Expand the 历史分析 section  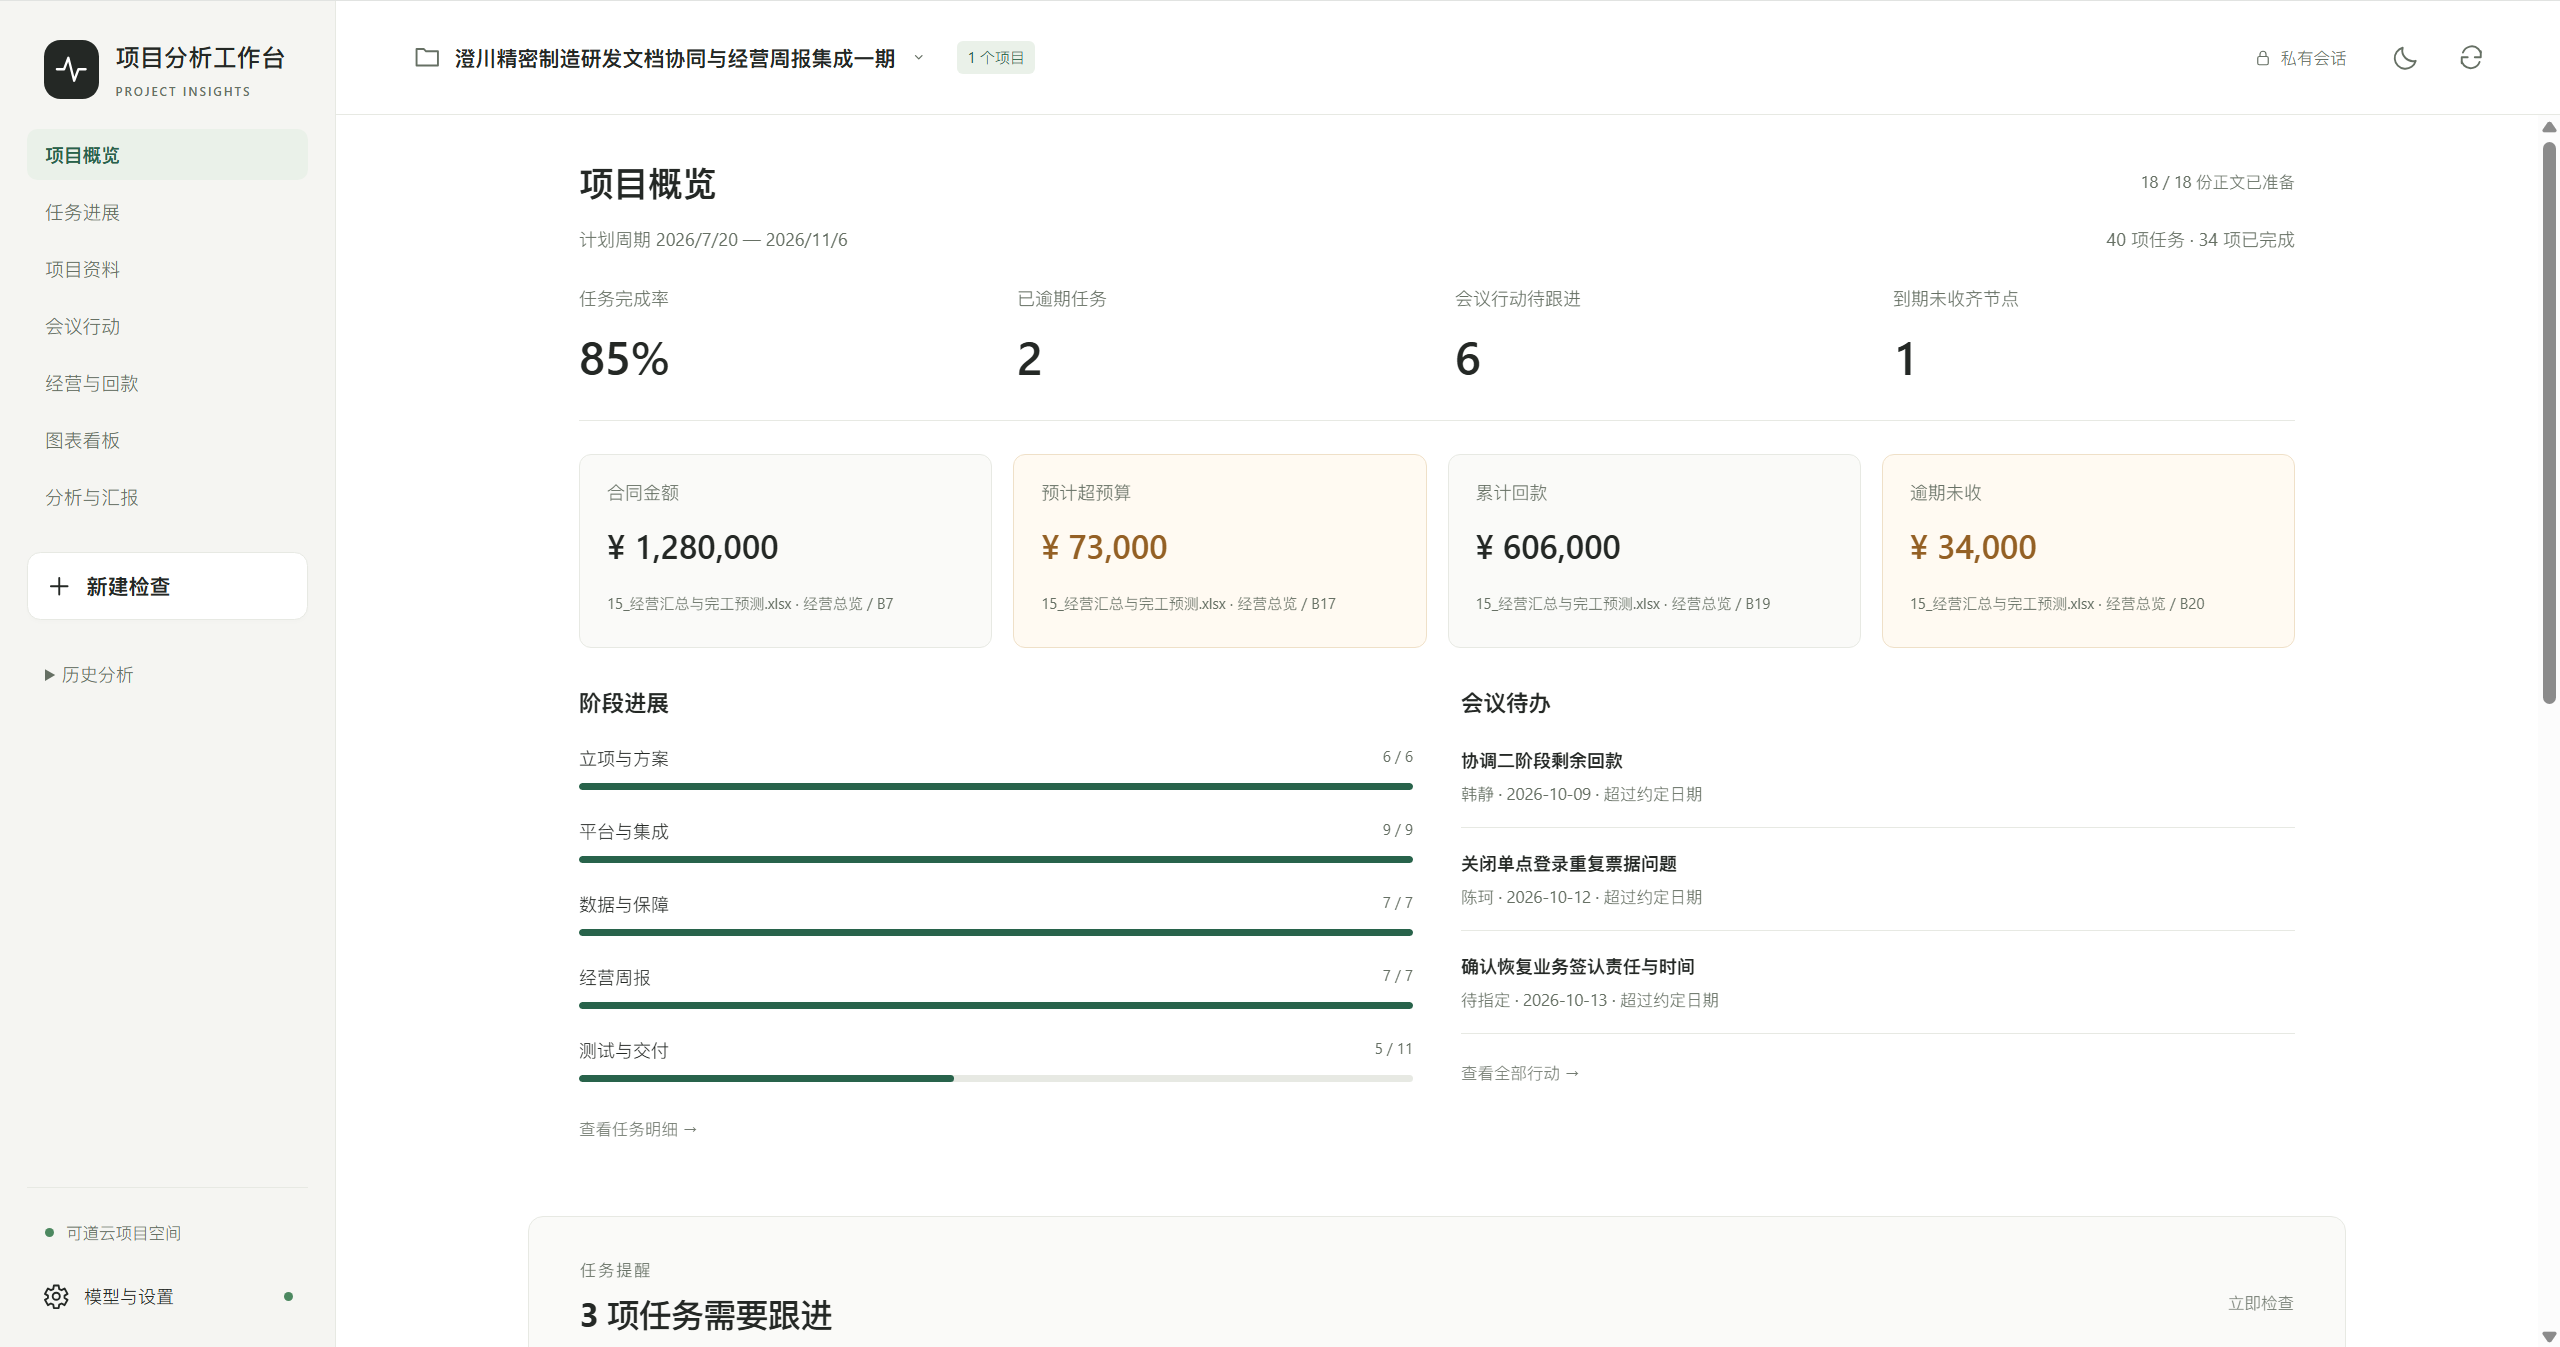click(89, 675)
